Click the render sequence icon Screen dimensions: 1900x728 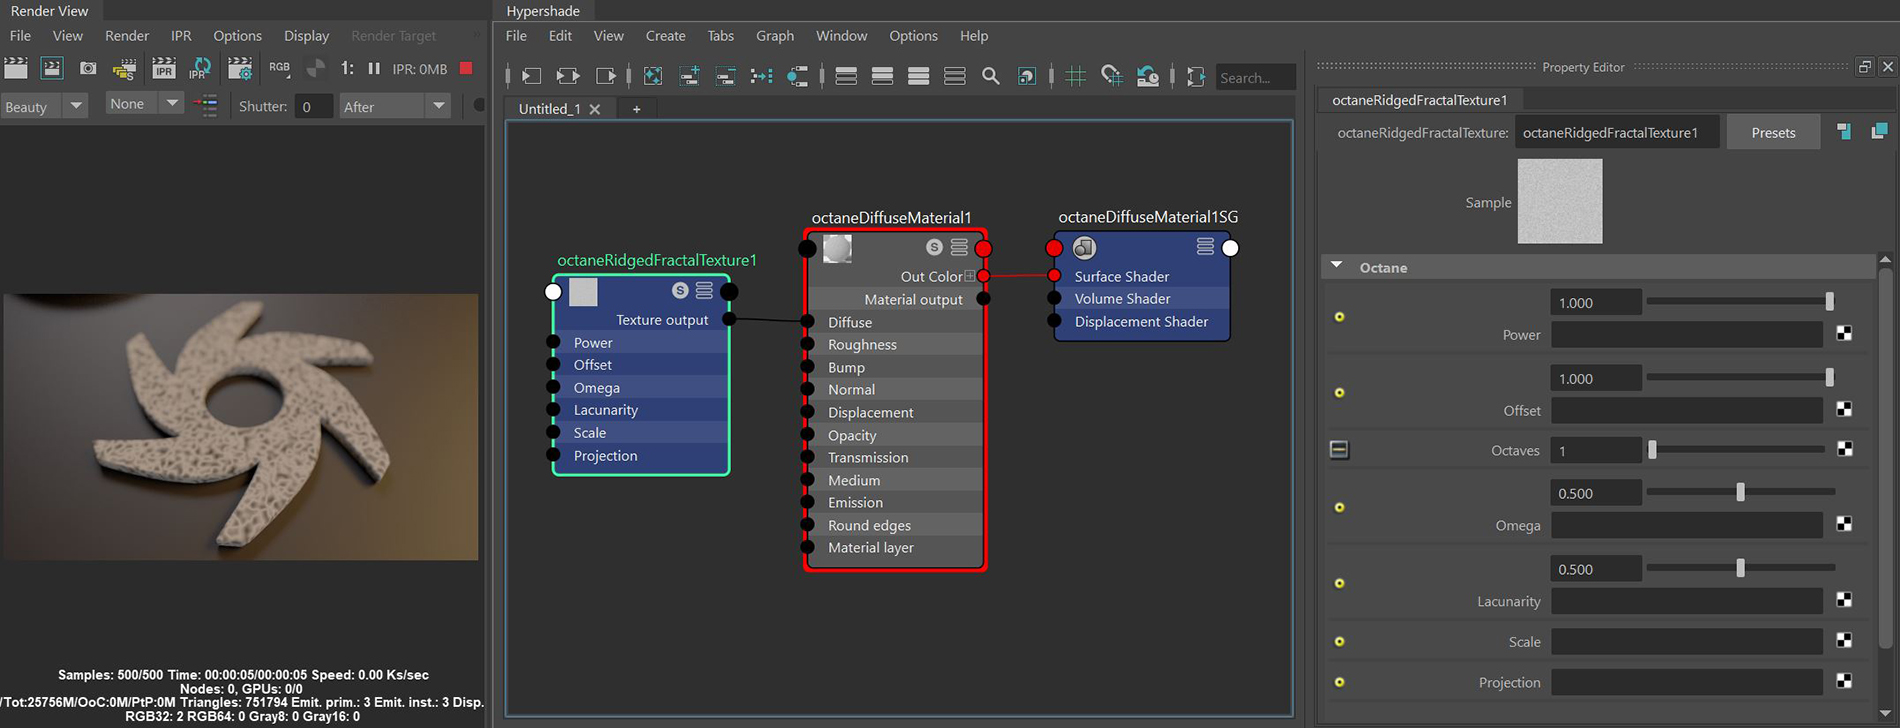click(124, 69)
